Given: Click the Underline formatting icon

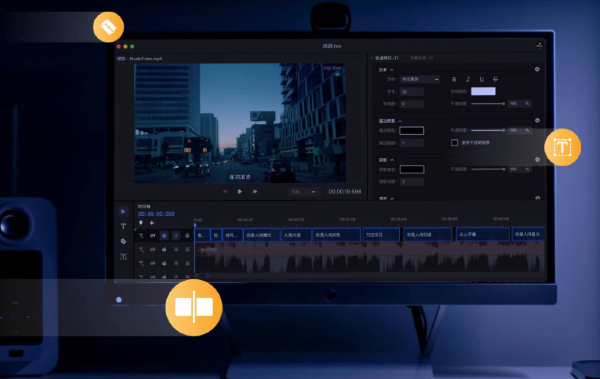Looking at the screenshot, I should pos(481,79).
